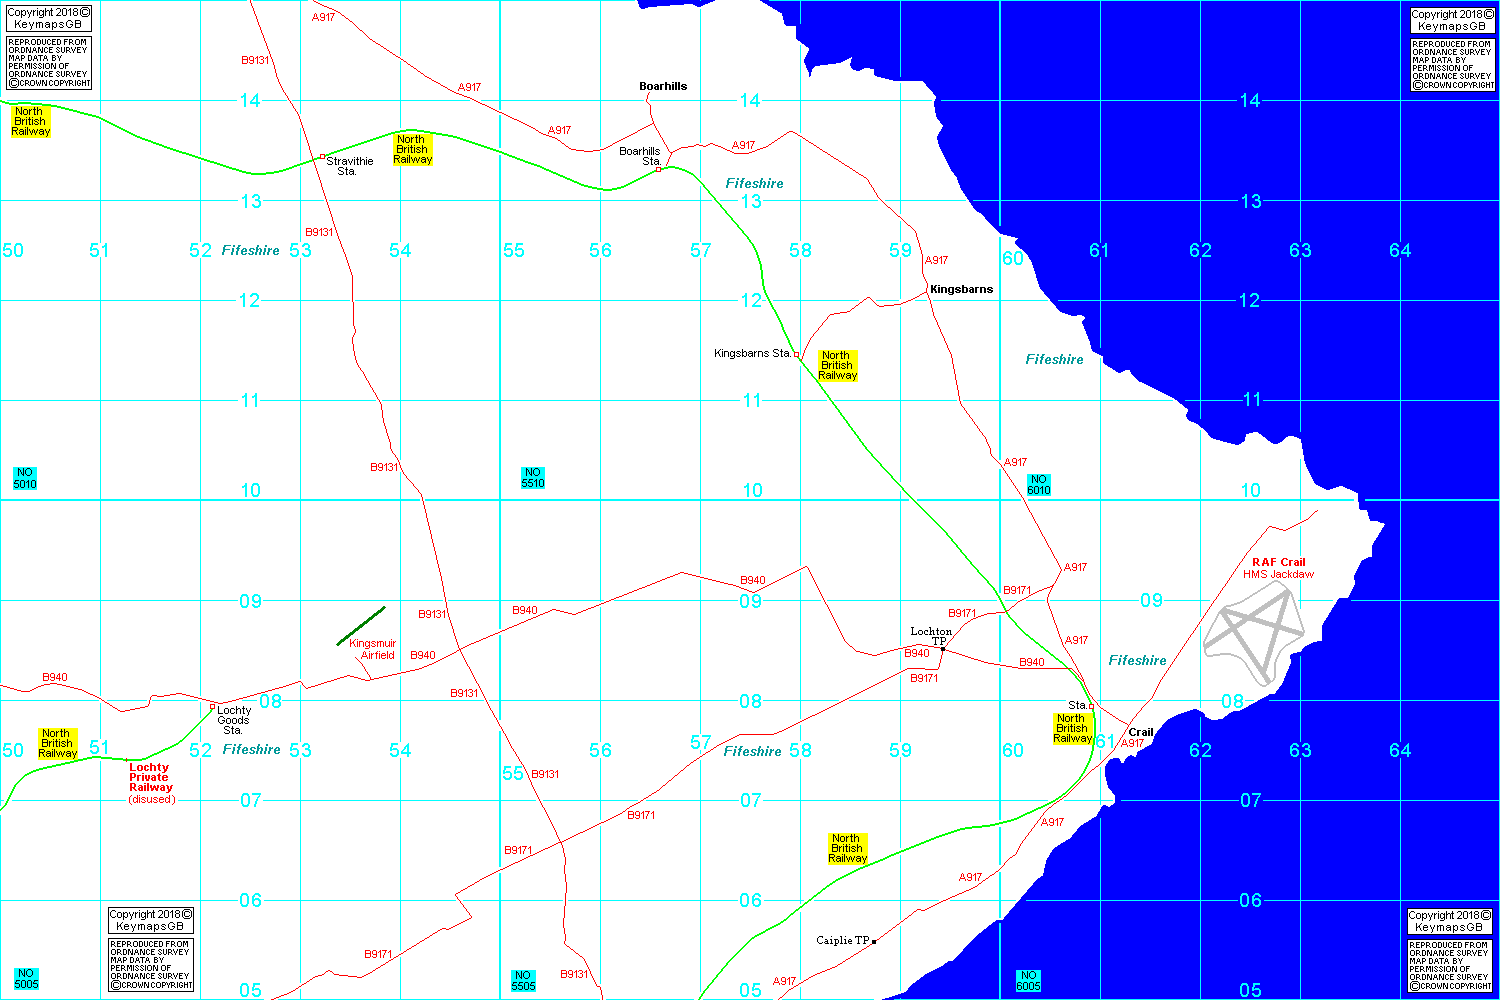The image size is (1500, 1000).
Task: Select the Kingsmuir Airfield green runway line
Action: tap(361, 626)
